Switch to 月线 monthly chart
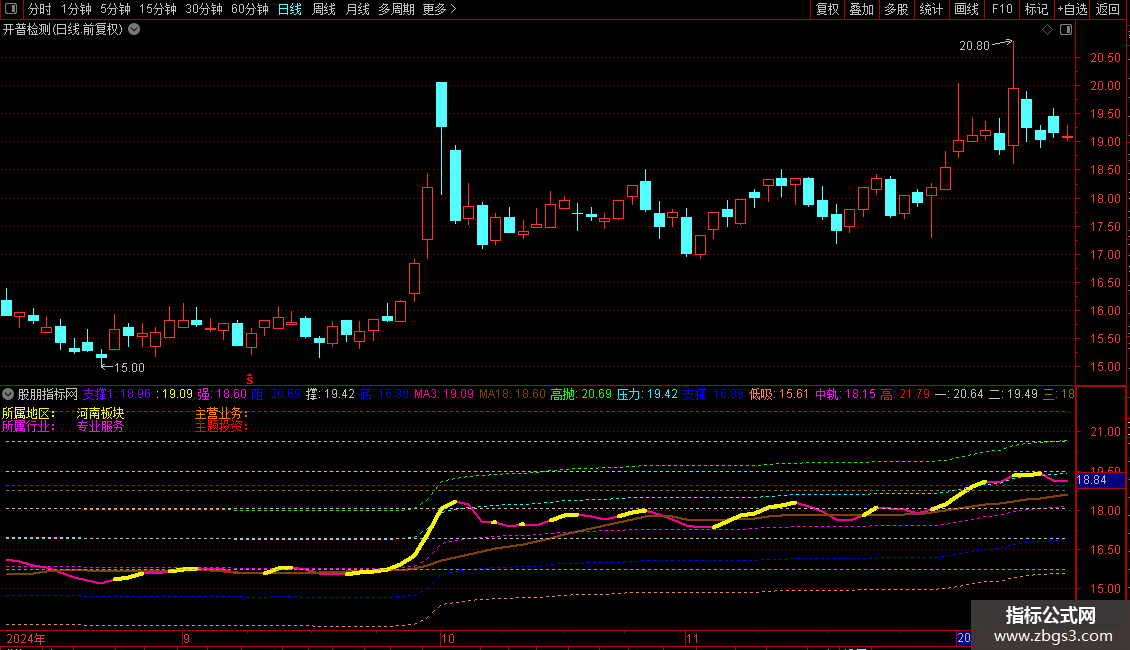The height and width of the screenshot is (650, 1130). click(x=357, y=9)
